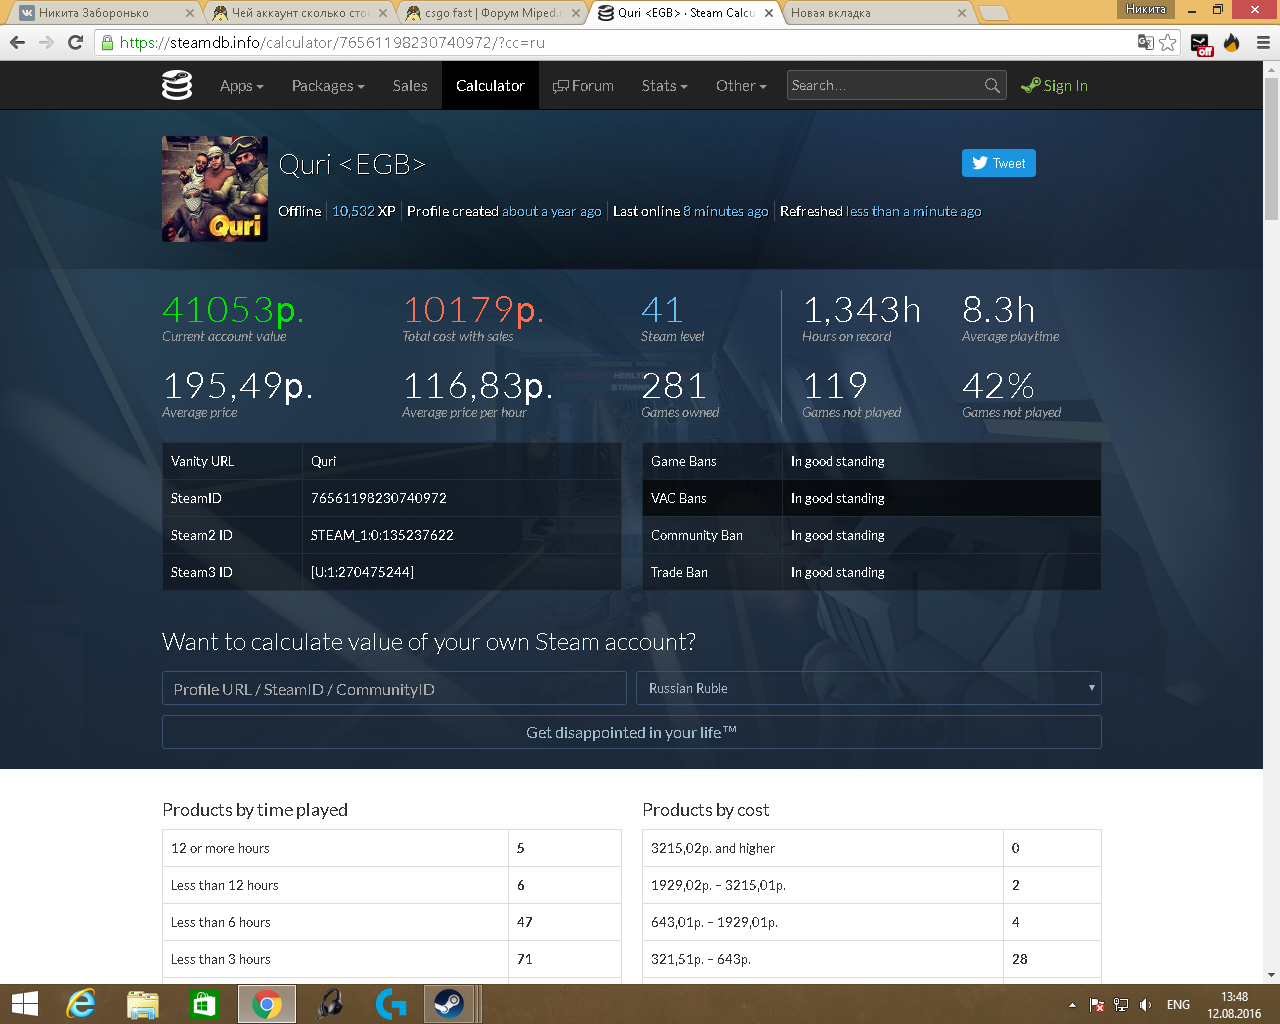Click the flame extension icon in Chrome's toolbar
This screenshot has height=1024, width=1280.
tap(1232, 43)
